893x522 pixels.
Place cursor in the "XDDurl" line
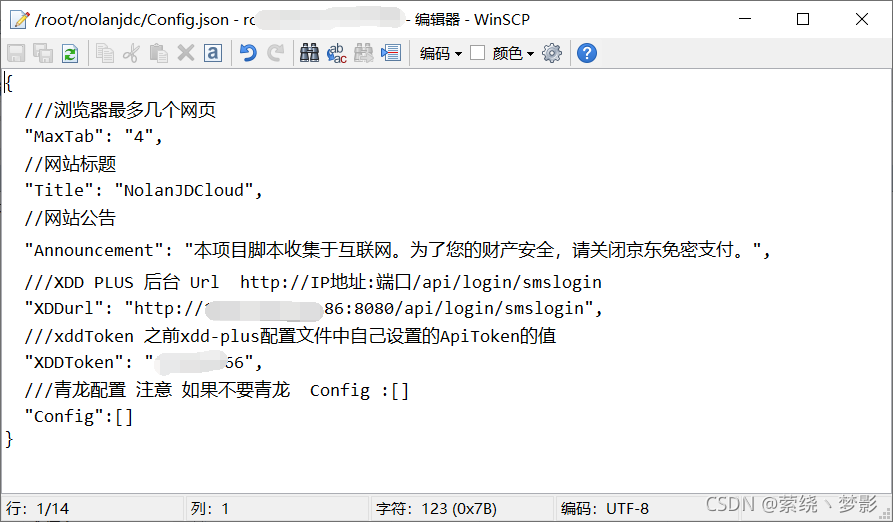coord(313,309)
